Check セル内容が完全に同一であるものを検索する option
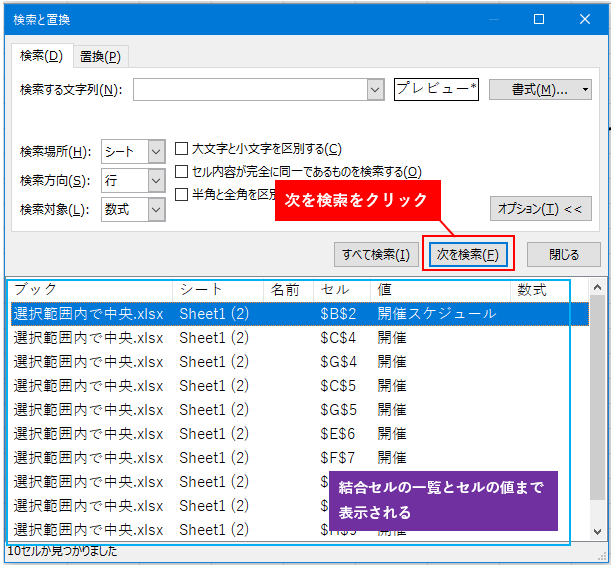612x570 pixels. pos(182,172)
